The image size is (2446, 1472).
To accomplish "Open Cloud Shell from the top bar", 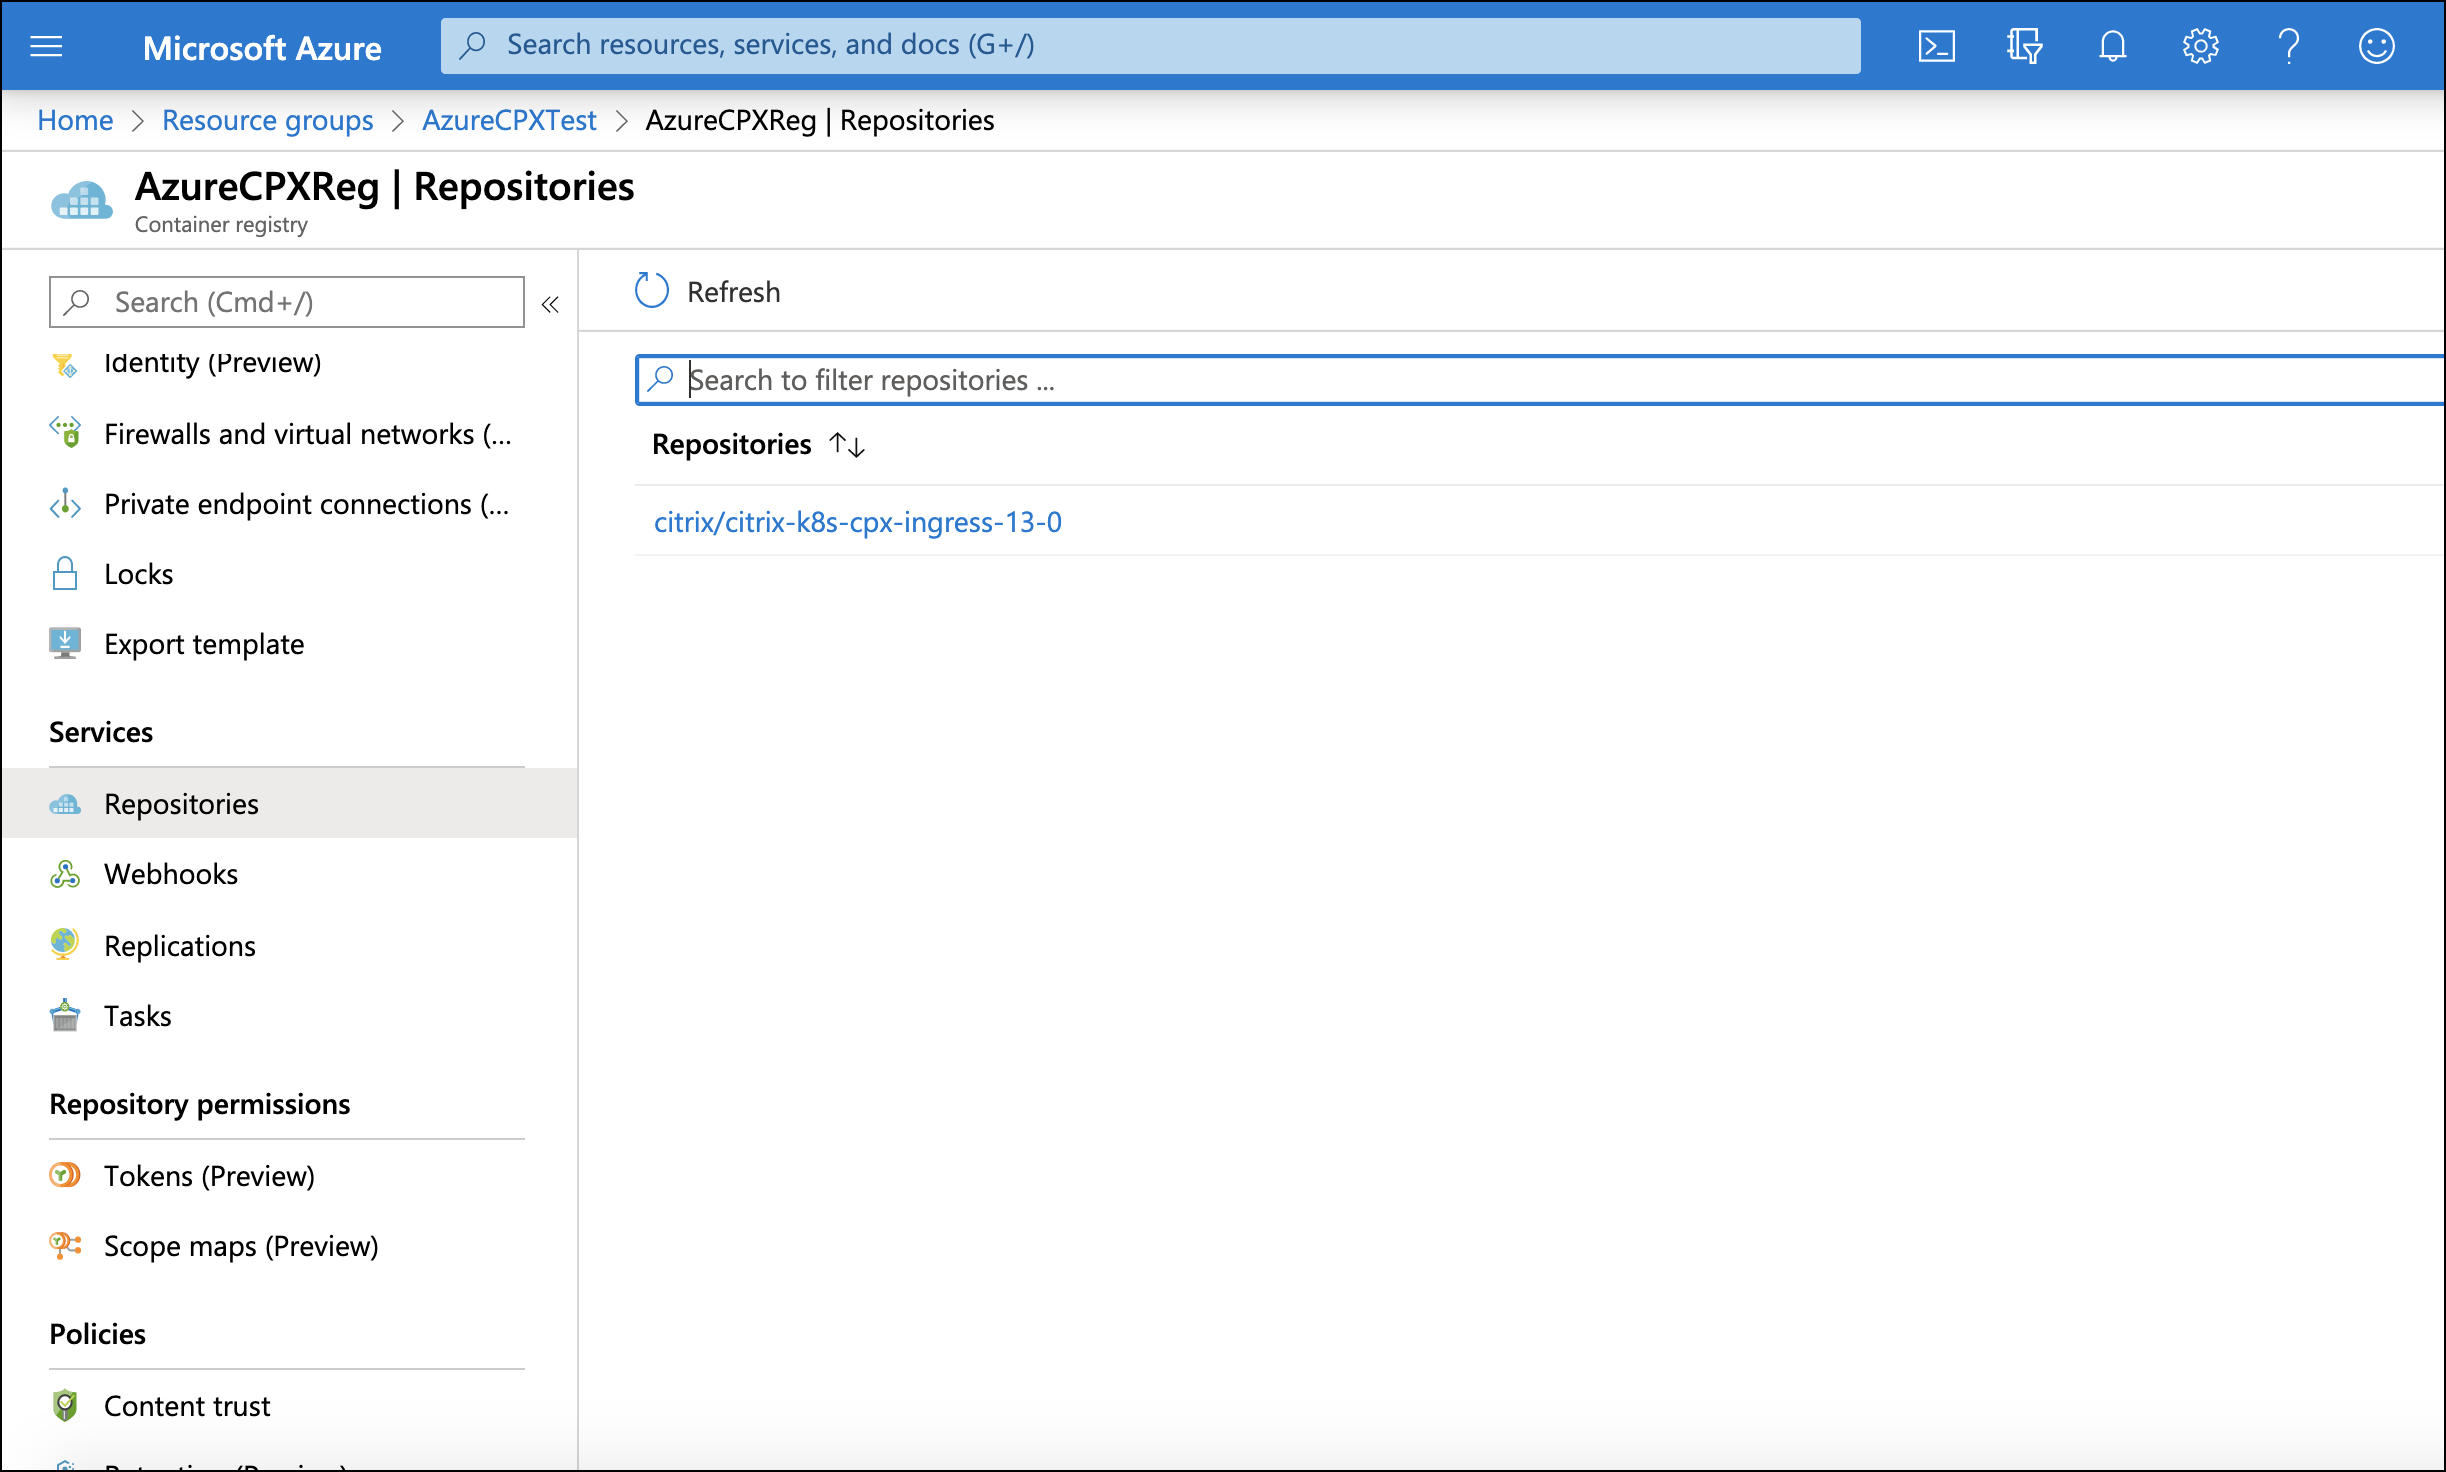I will pyautogui.click(x=1936, y=46).
